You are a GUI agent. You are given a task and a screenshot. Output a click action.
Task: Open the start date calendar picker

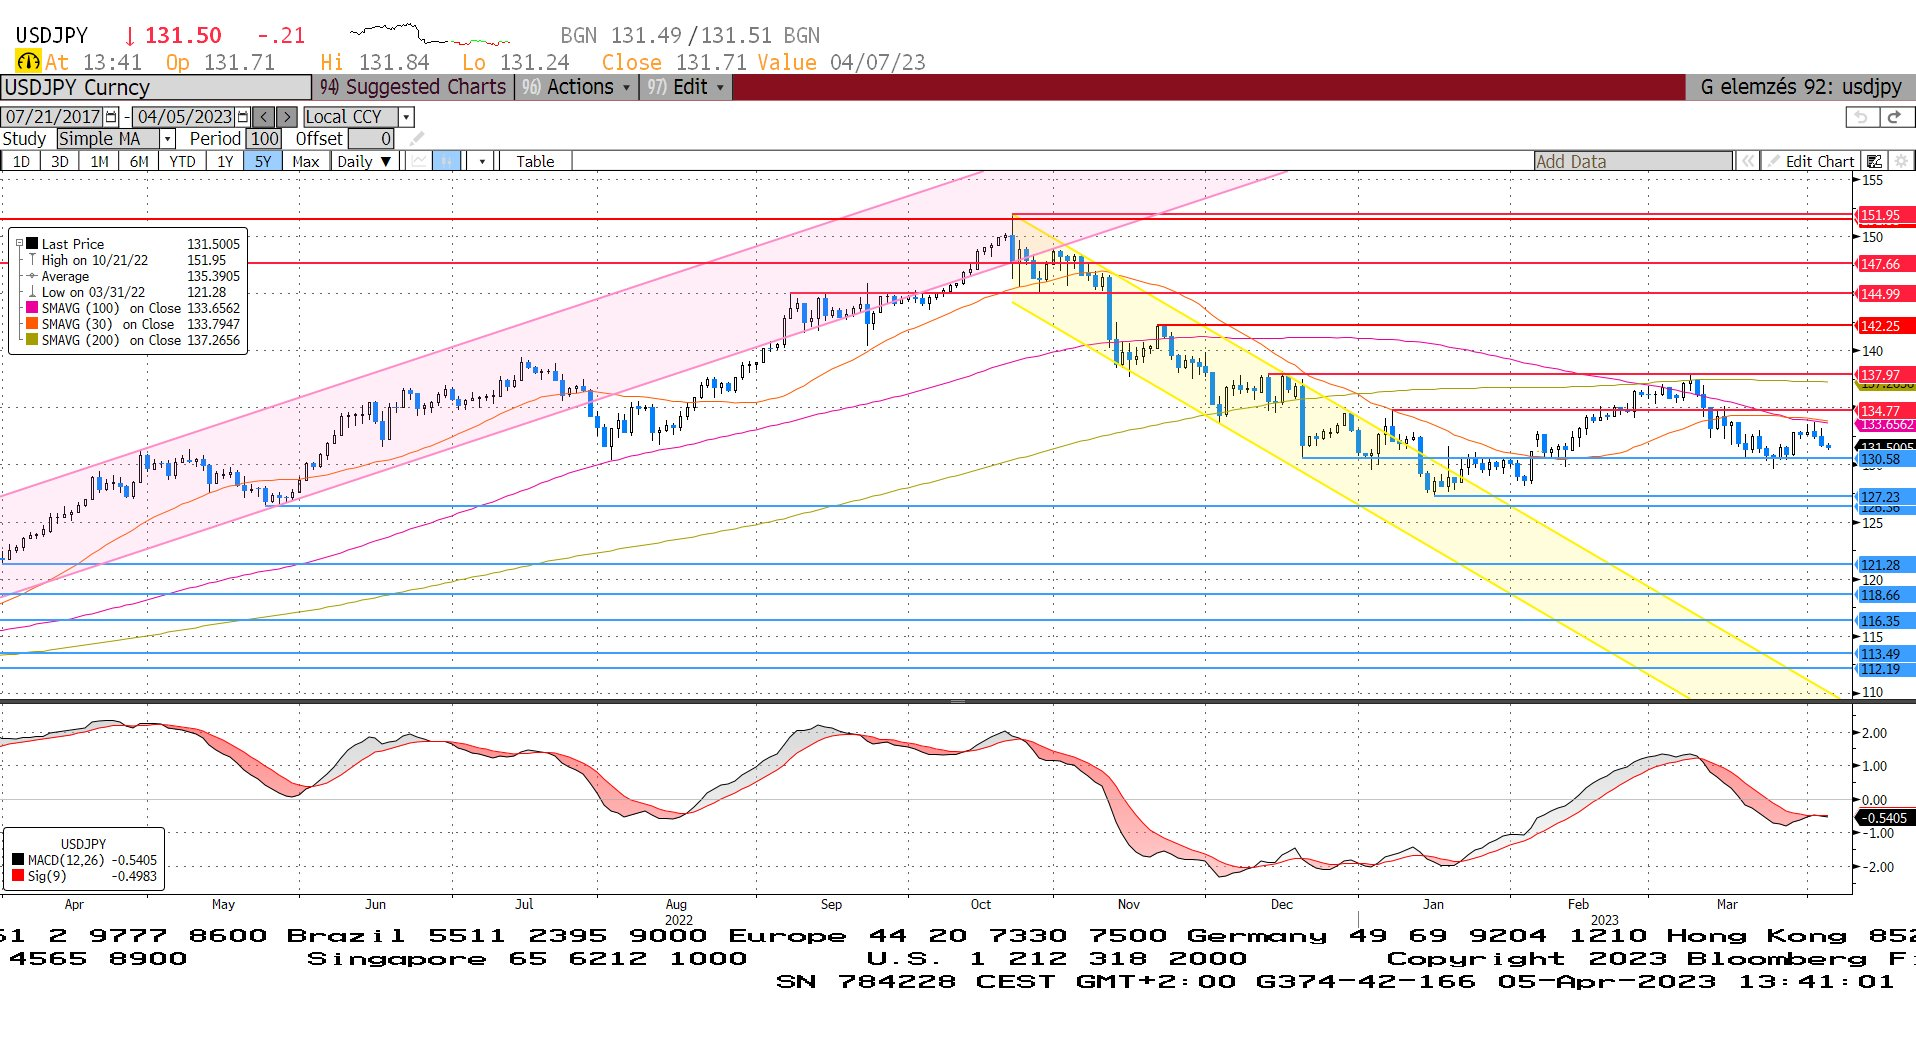coord(111,117)
